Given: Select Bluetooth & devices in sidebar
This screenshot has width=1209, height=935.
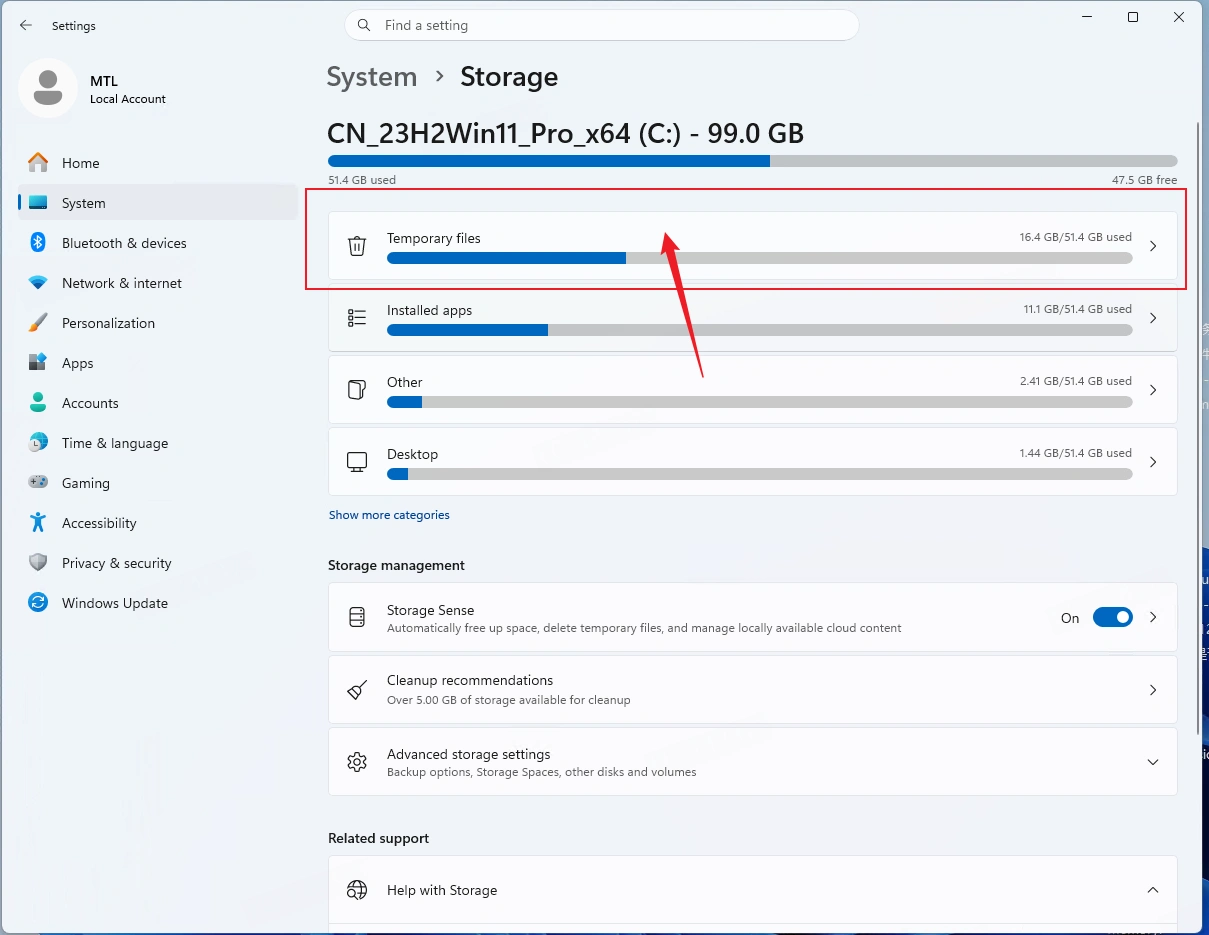Looking at the screenshot, I should [158, 243].
